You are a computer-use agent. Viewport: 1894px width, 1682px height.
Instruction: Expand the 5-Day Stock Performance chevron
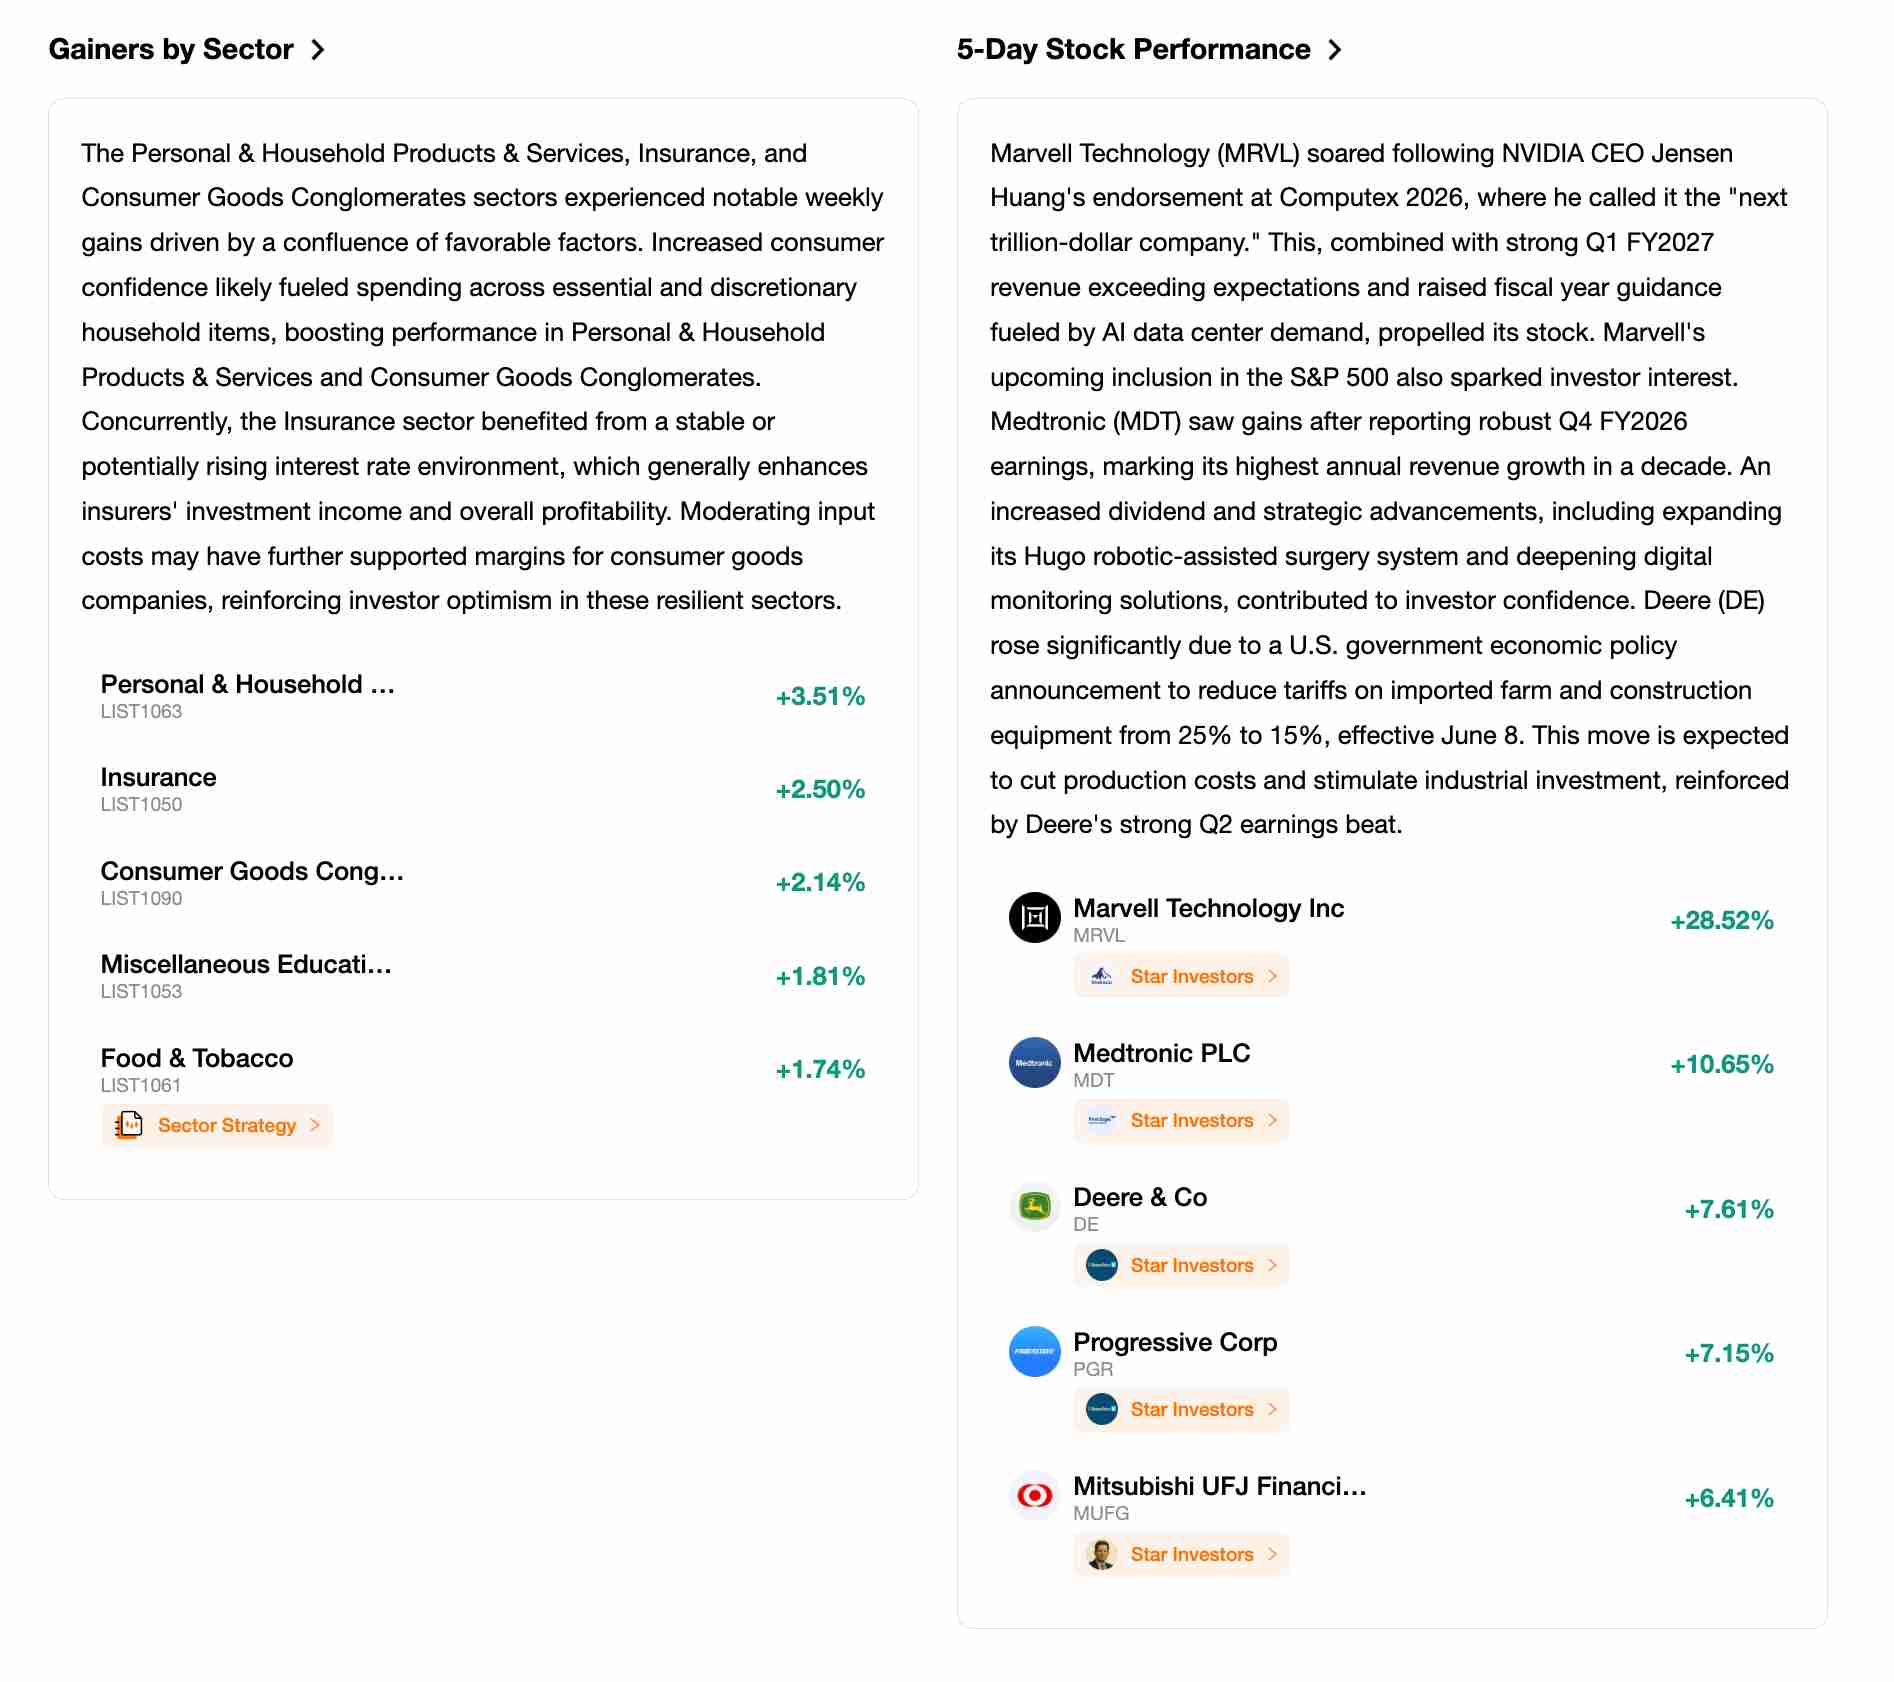(x=1335, y=50)
